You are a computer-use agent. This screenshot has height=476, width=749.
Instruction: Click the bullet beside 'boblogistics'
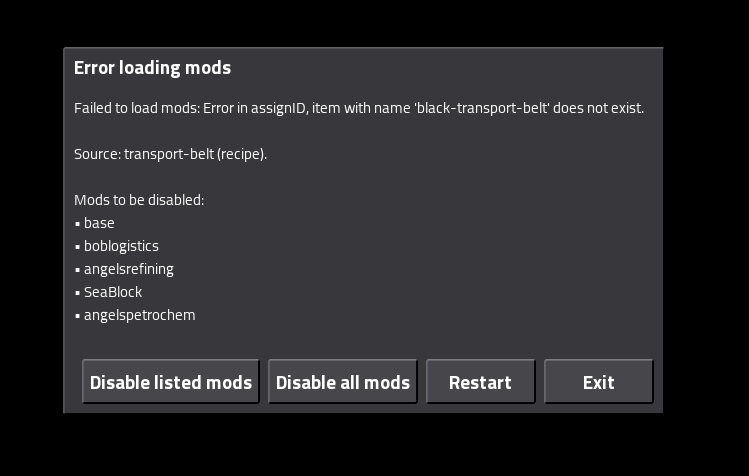[x=77, y=247]
